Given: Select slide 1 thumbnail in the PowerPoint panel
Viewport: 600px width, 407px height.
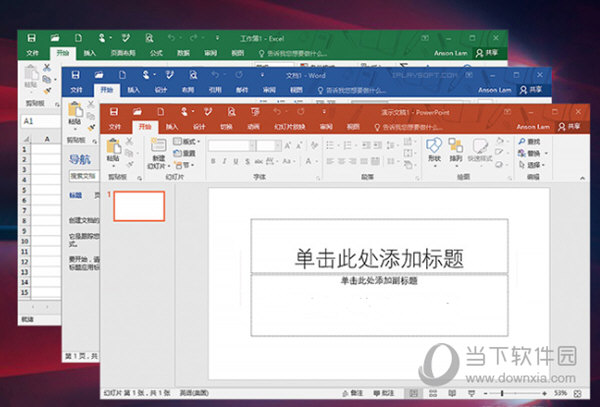Looking at the screenshot, I should tap(139, 206).
